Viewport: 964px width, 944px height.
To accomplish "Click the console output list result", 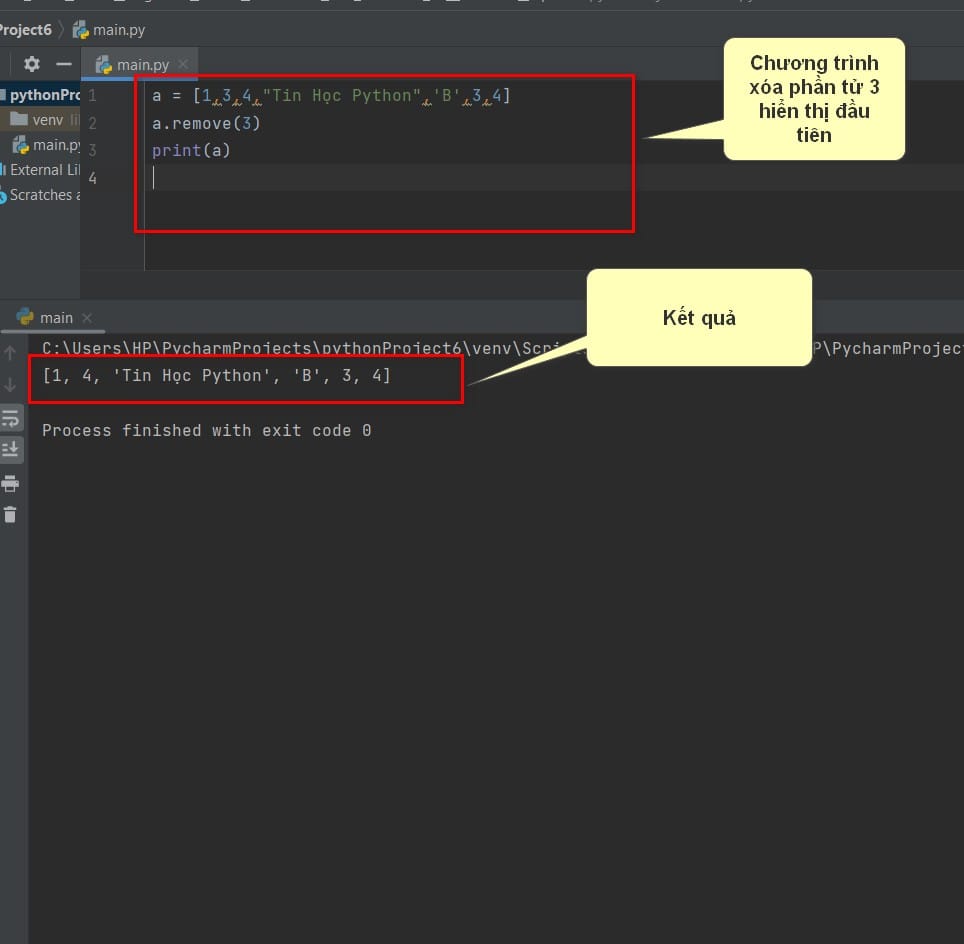I will [x=216, y=376].
